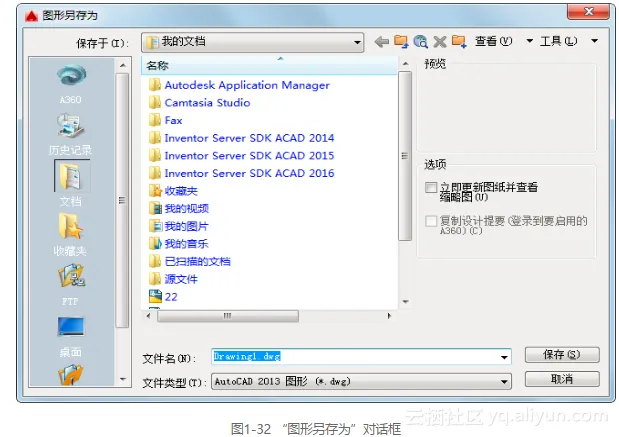Click file list scroll-down arrow
Screen dimensions: 619x437
click(405, 302)
